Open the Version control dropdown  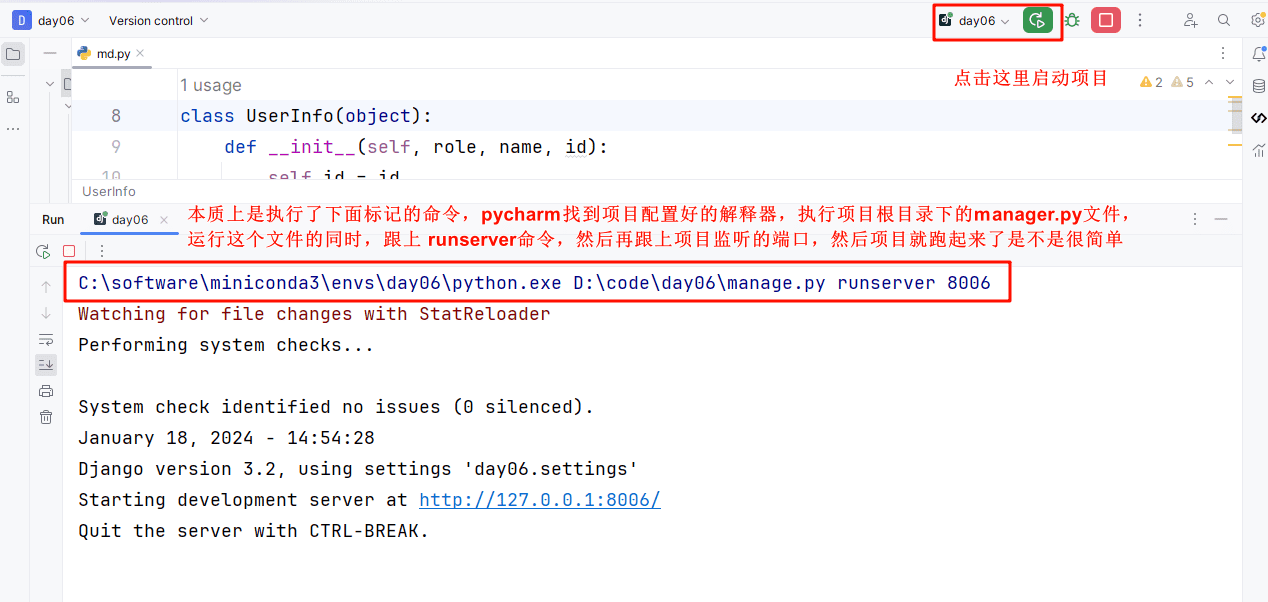(159, 20)
